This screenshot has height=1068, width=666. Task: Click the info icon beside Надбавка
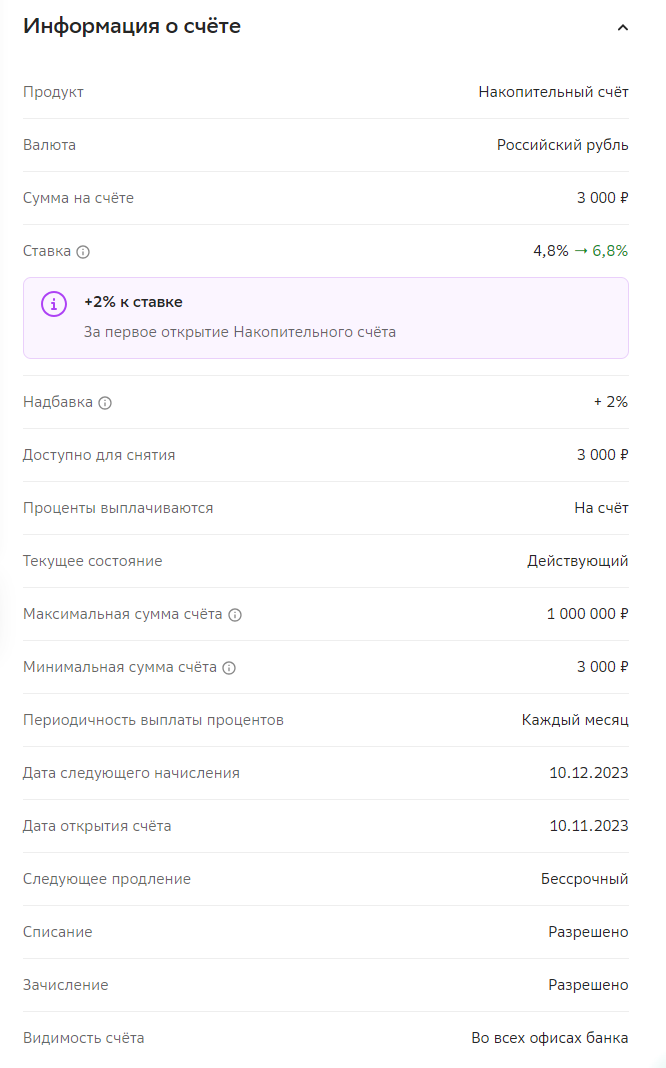pos(103,402)
